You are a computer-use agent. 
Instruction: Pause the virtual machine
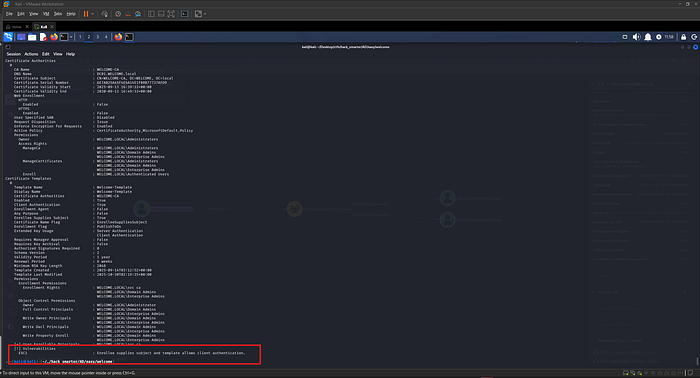click(x=86, y=14)
